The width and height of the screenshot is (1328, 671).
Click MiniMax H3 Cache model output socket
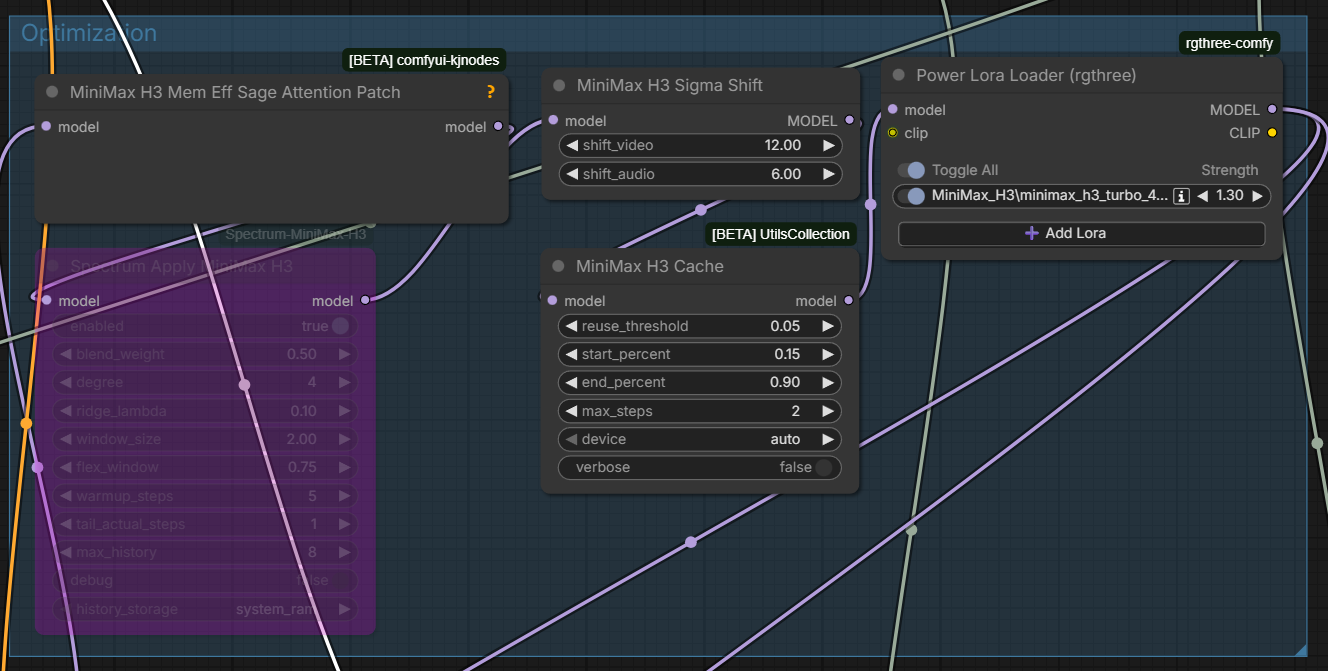coord(849,301)
